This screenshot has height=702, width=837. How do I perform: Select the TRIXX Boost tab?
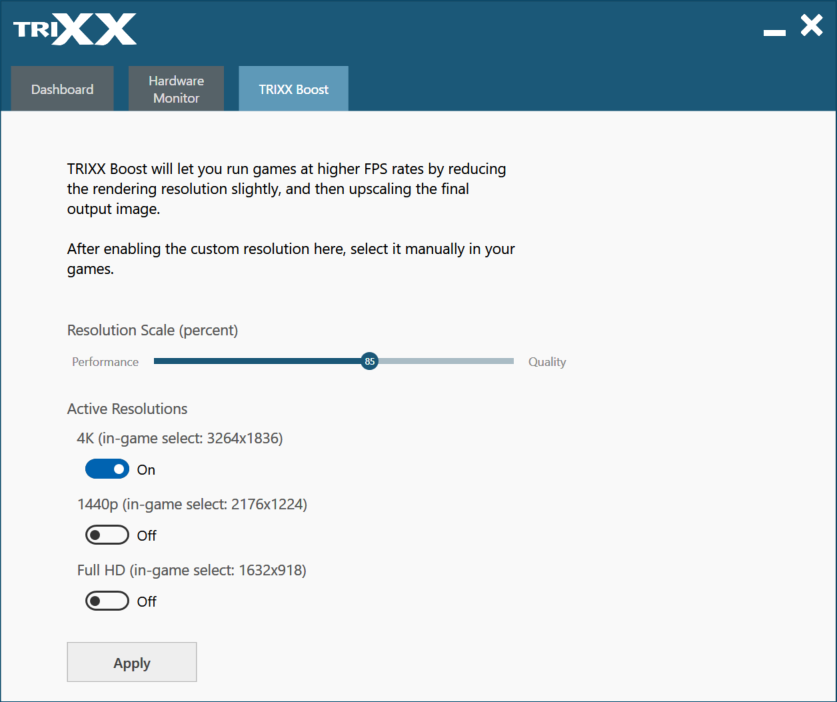pyautogui.click(x=294, y=89)
